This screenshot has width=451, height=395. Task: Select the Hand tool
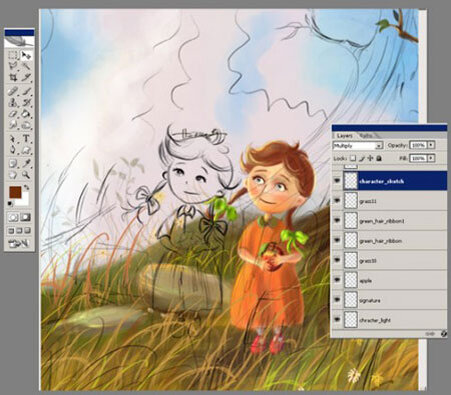(13, 174)
